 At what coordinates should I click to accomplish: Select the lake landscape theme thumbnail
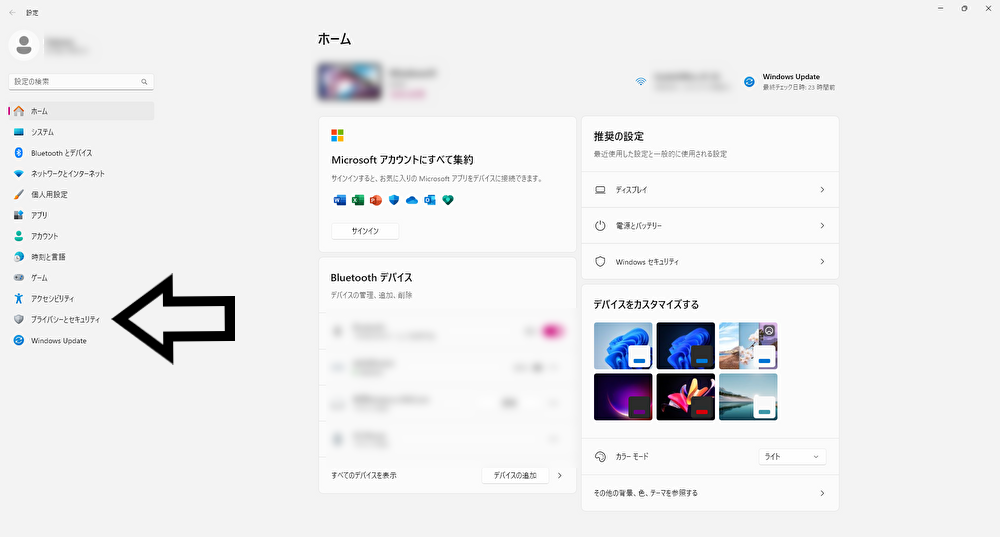748,397
